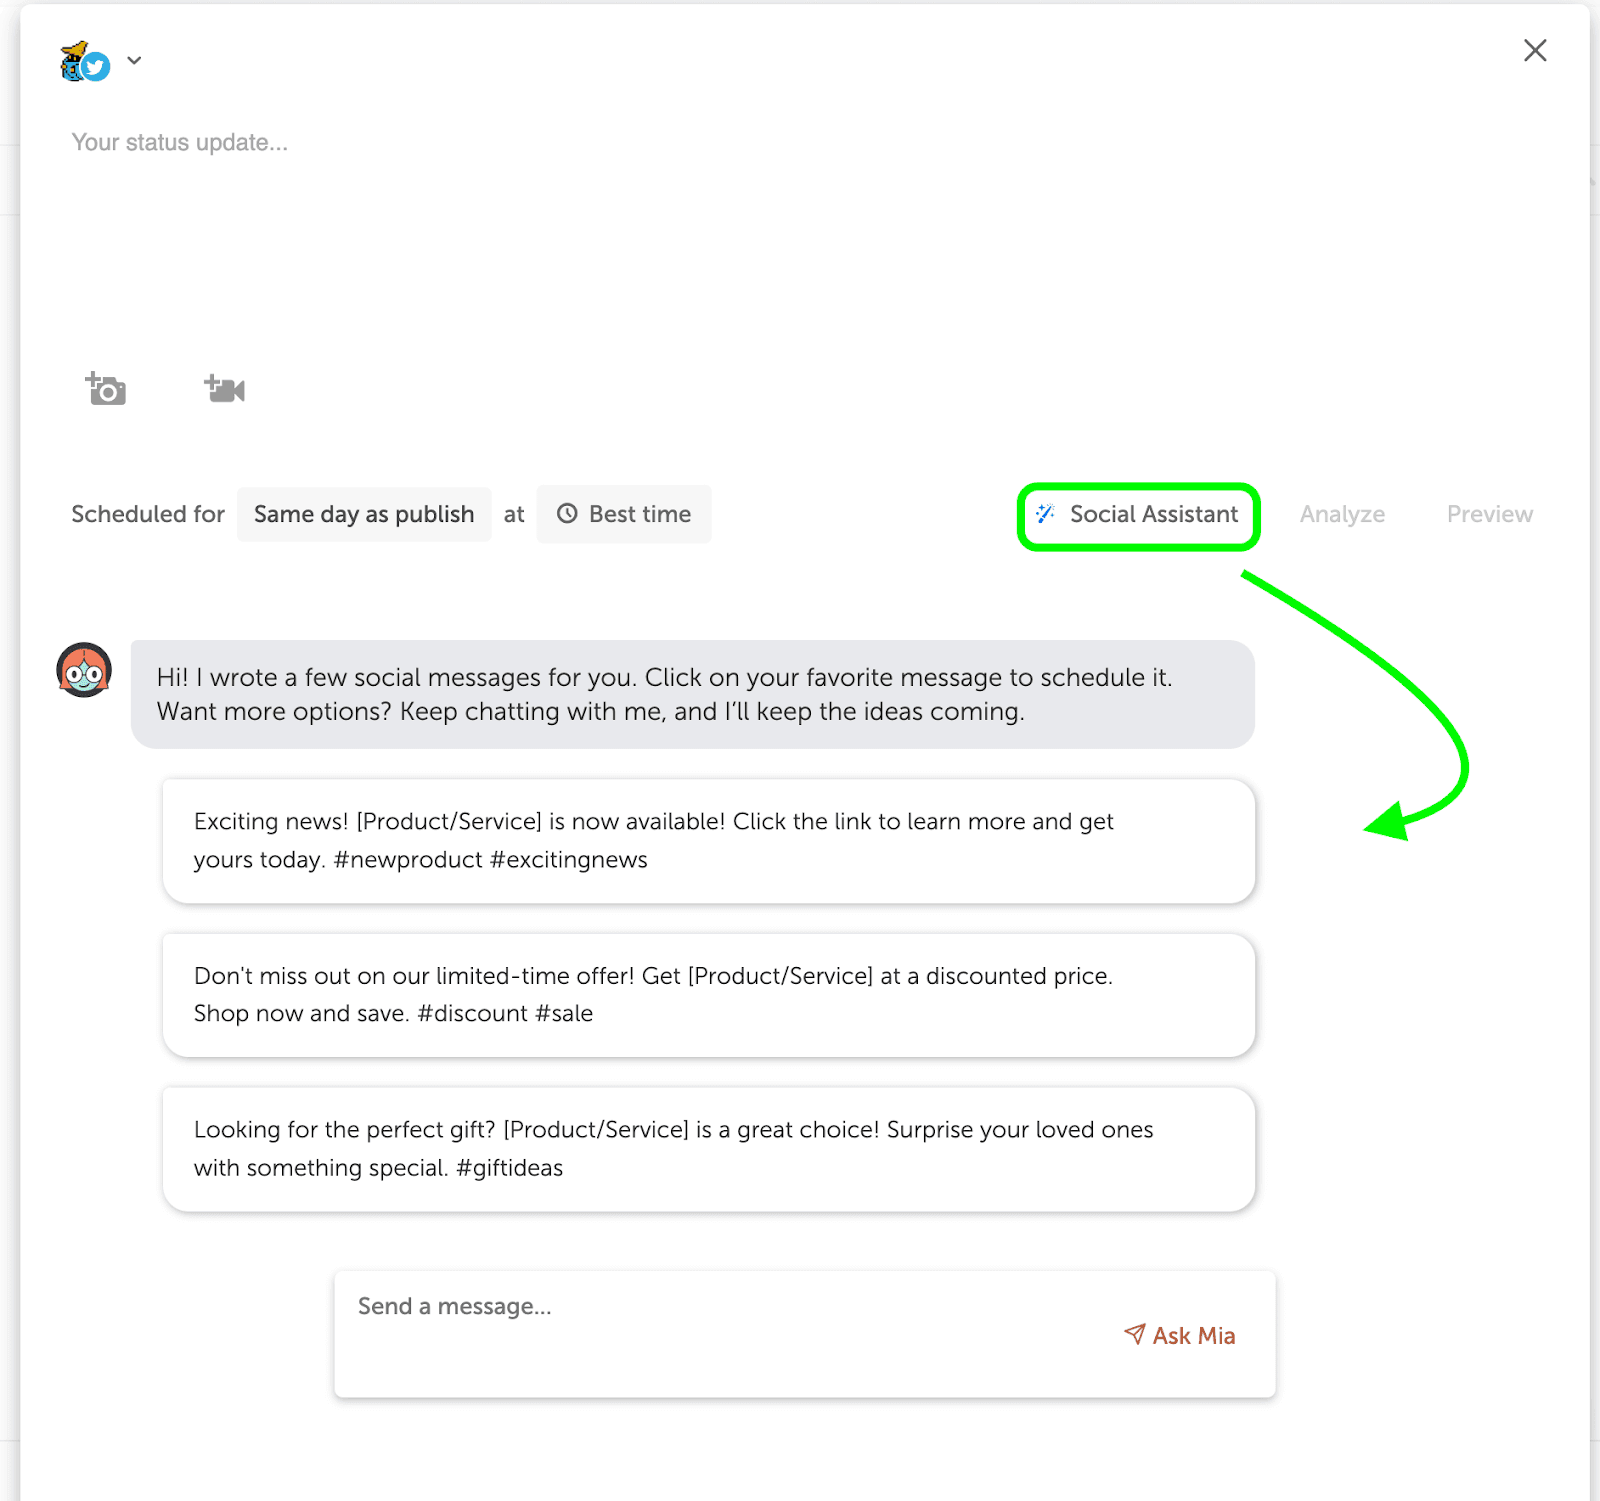This screenshot has width=1600, height=1501.
Task: Open the Best time picker
Action: point(624,514)
